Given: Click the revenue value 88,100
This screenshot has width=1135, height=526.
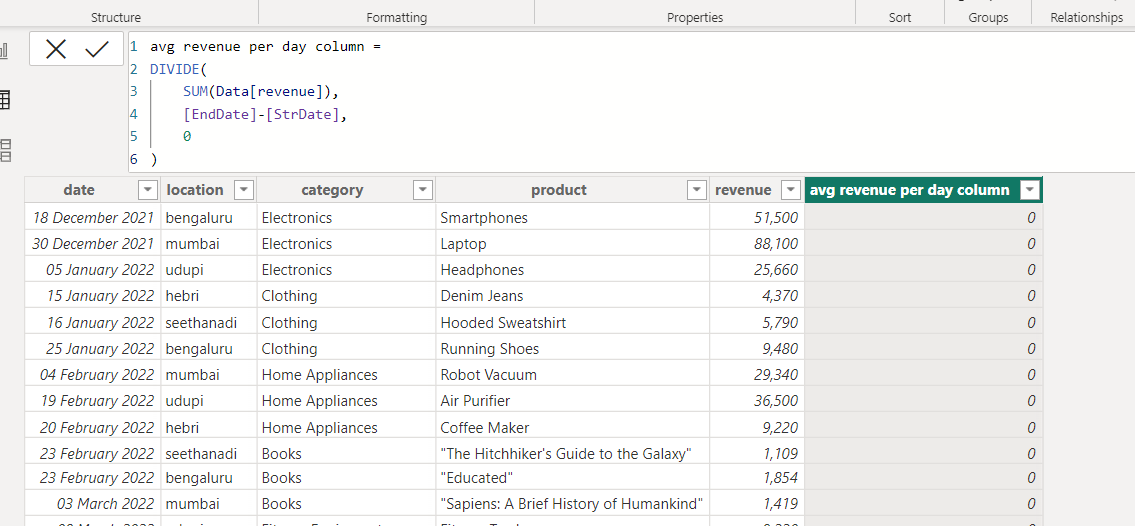Looking at the screenshot, I should [775, 244].
